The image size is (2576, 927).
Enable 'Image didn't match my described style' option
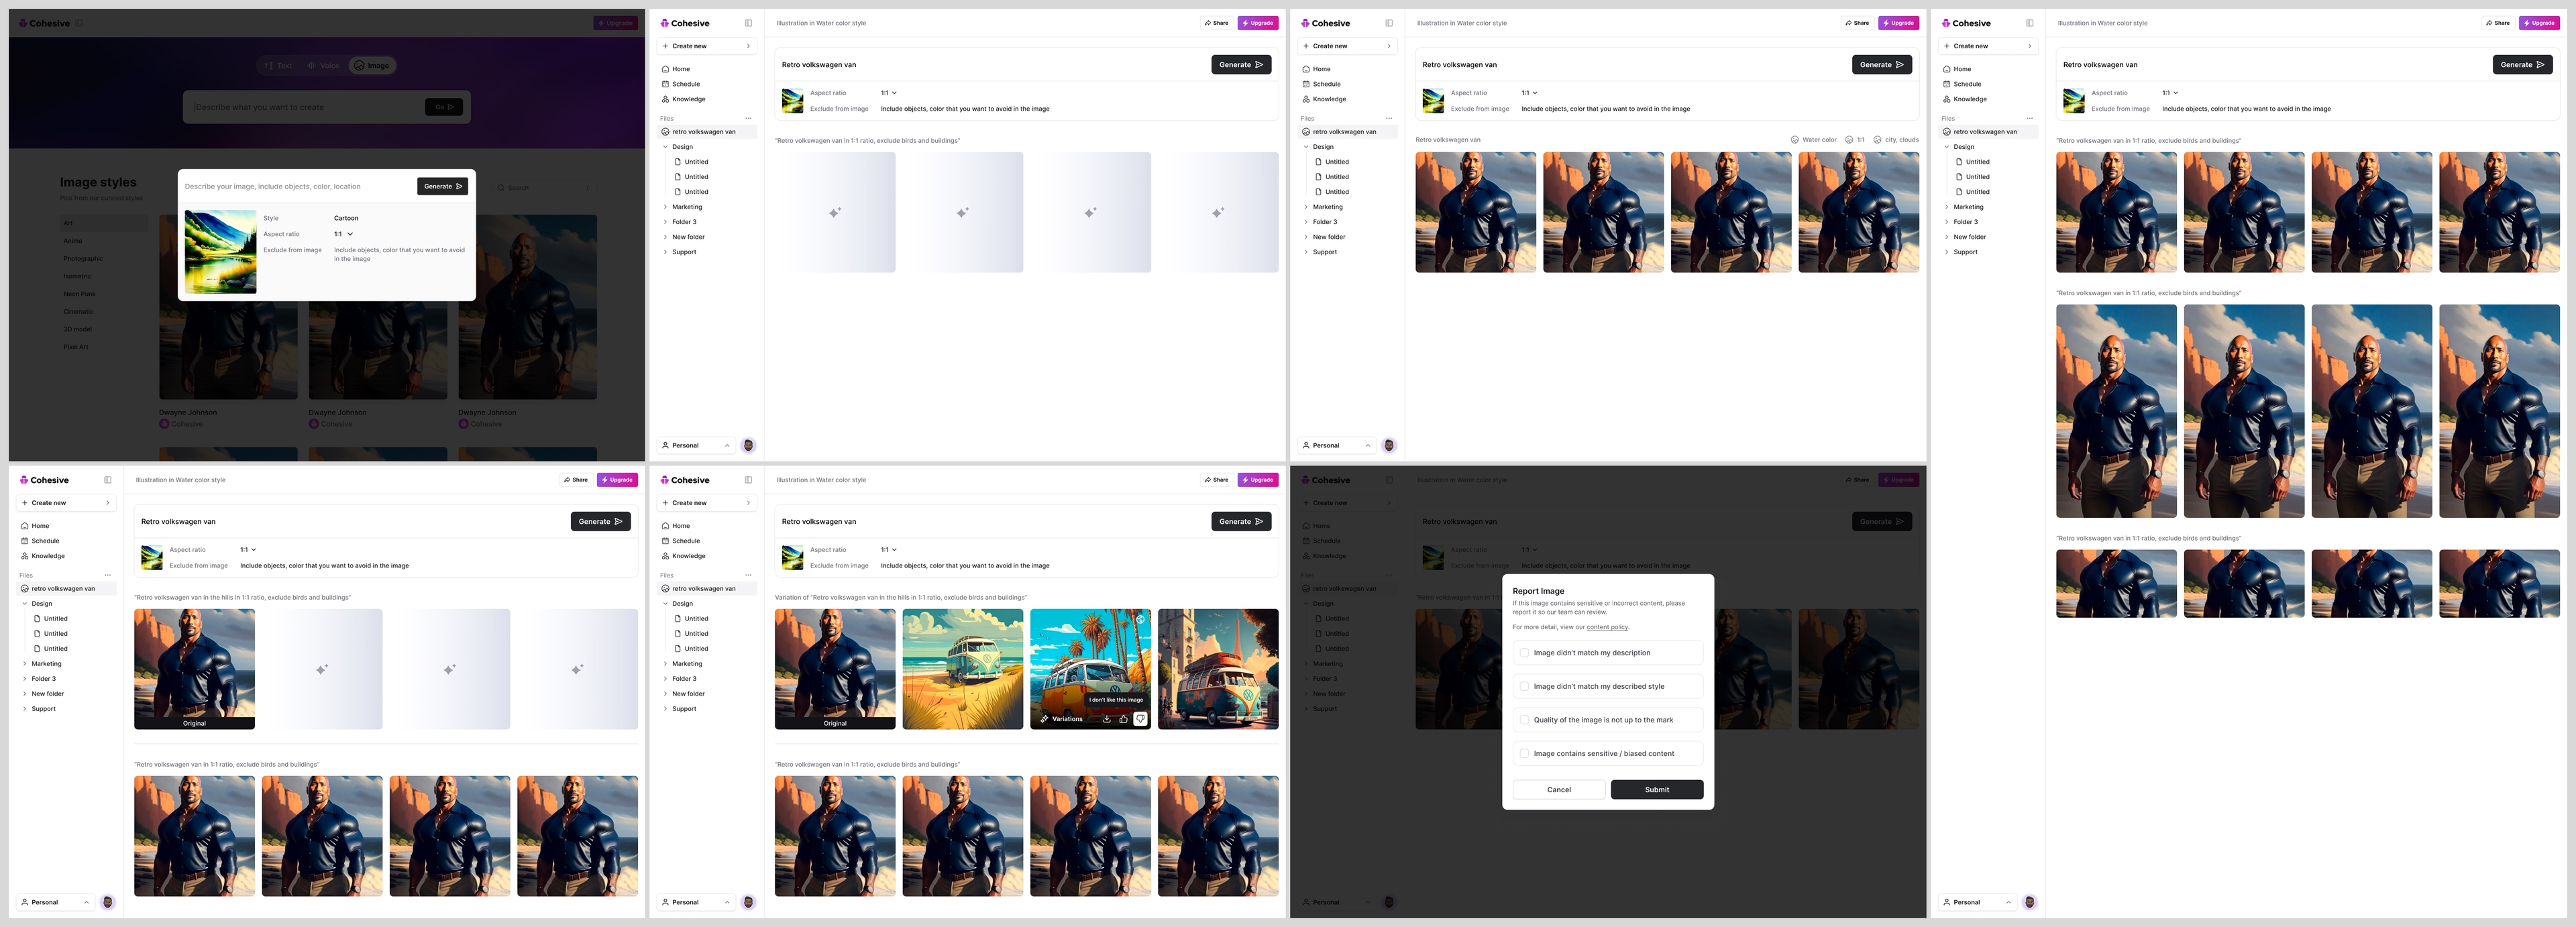pos(1524,686)
